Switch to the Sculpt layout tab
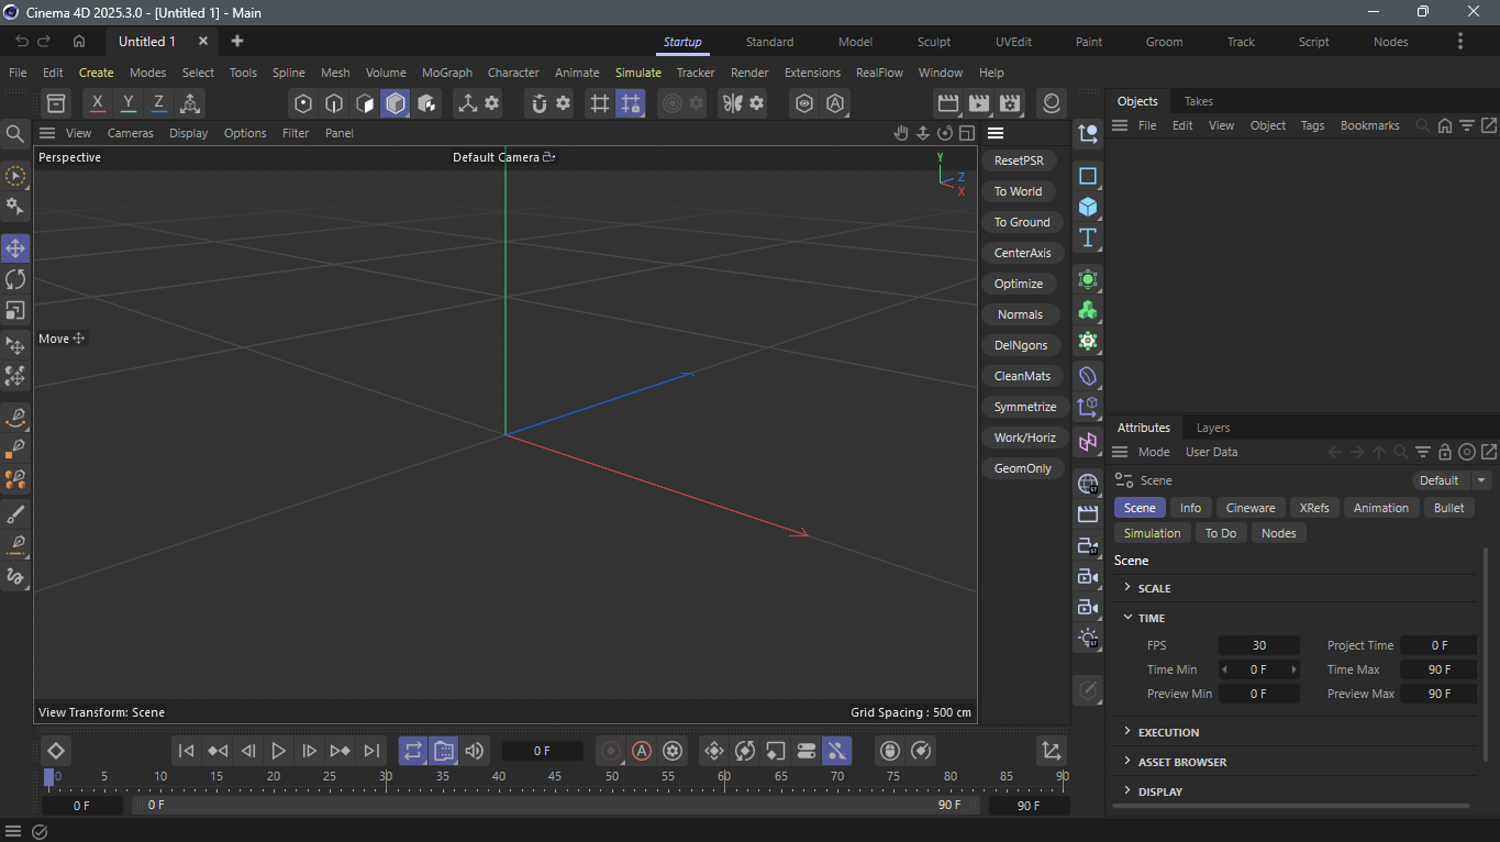This screenshot has width=1500, height=842. (x=933, y=42)
